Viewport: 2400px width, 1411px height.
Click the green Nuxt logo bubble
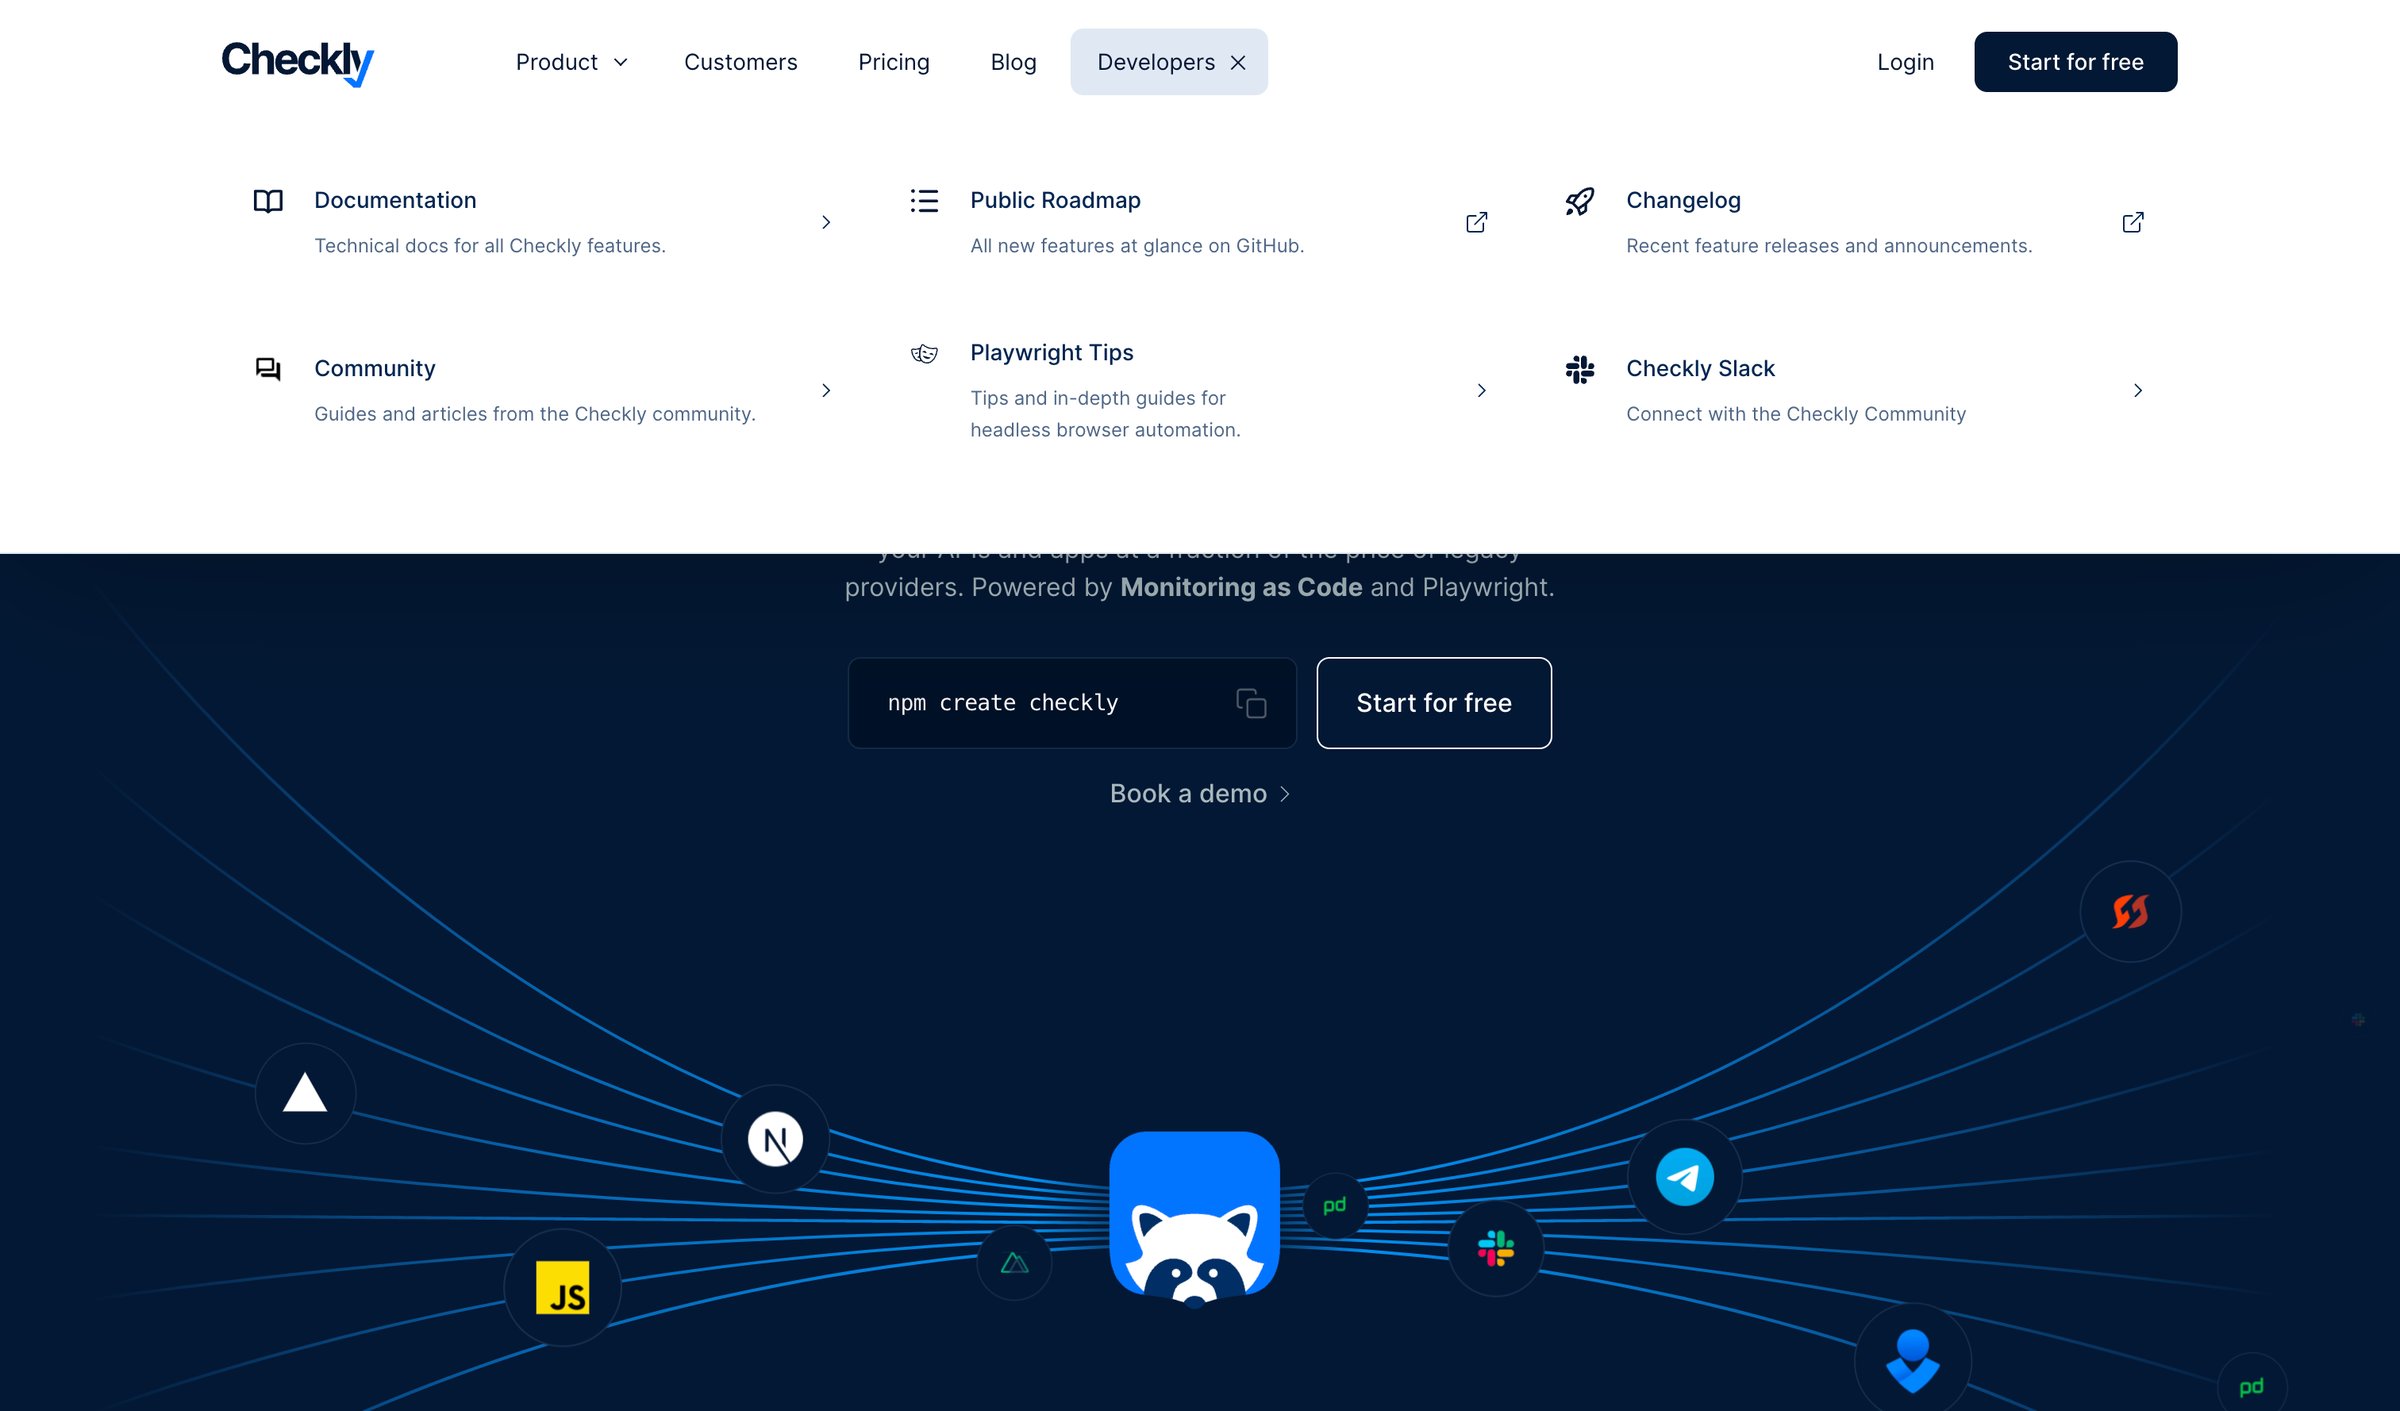click(x=1014, y=1263)
